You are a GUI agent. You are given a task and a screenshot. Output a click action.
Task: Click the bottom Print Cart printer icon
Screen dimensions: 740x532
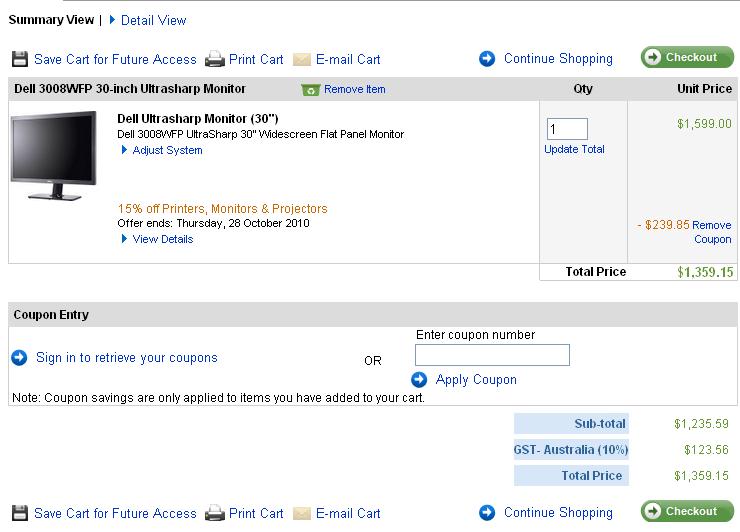click(215, 513)
